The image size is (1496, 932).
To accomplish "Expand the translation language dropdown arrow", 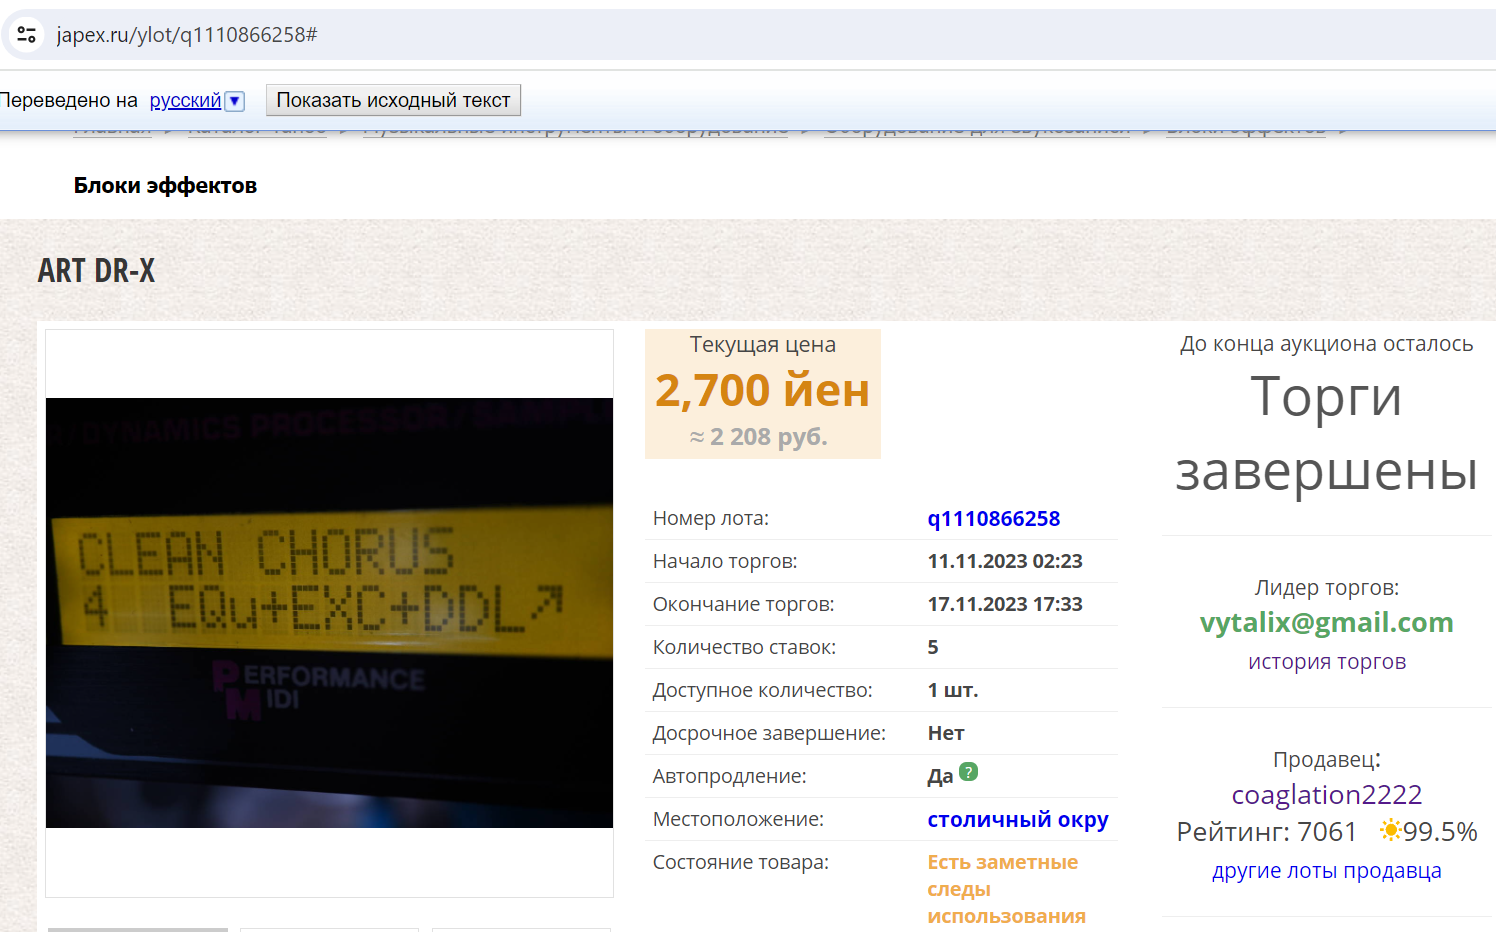I will (x=235, y=101).
